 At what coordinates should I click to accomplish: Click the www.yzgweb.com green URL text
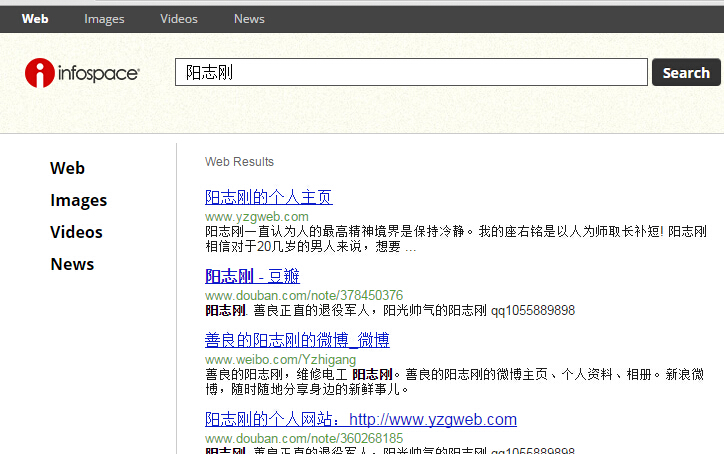[257, 217]
